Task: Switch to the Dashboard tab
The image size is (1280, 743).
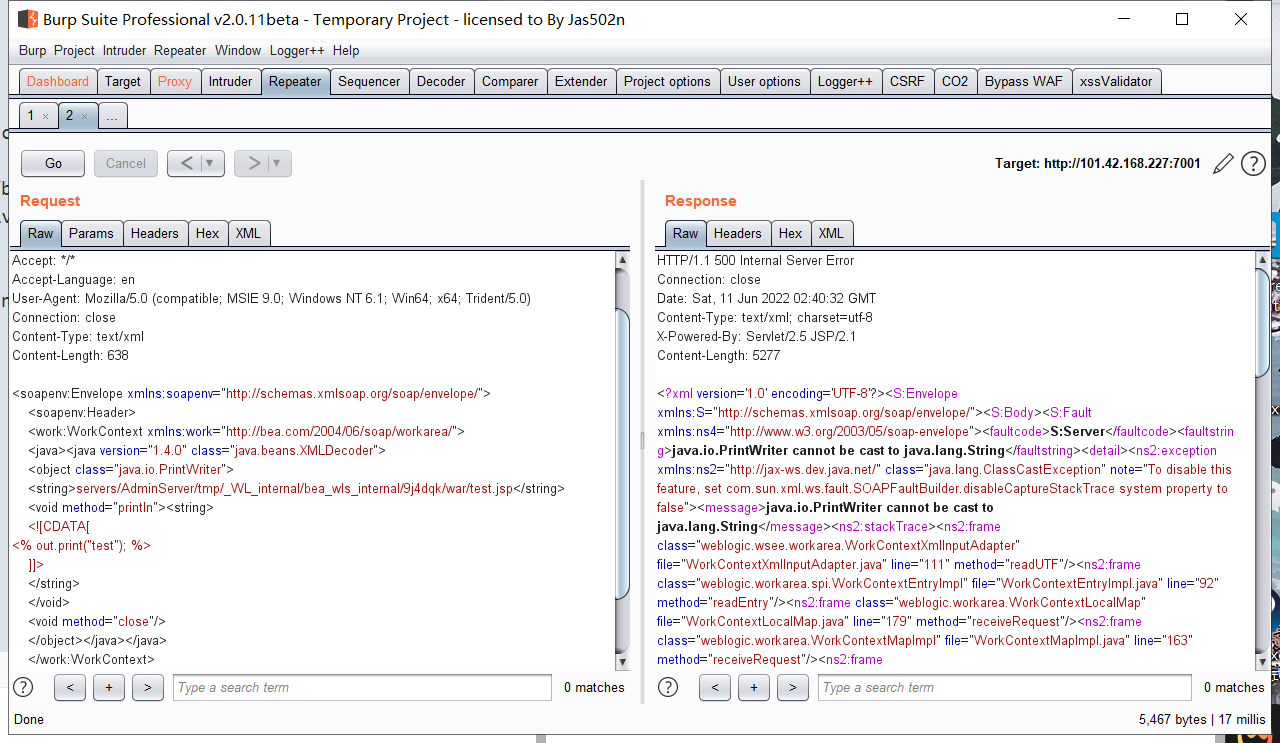Action: coord(58,82)
